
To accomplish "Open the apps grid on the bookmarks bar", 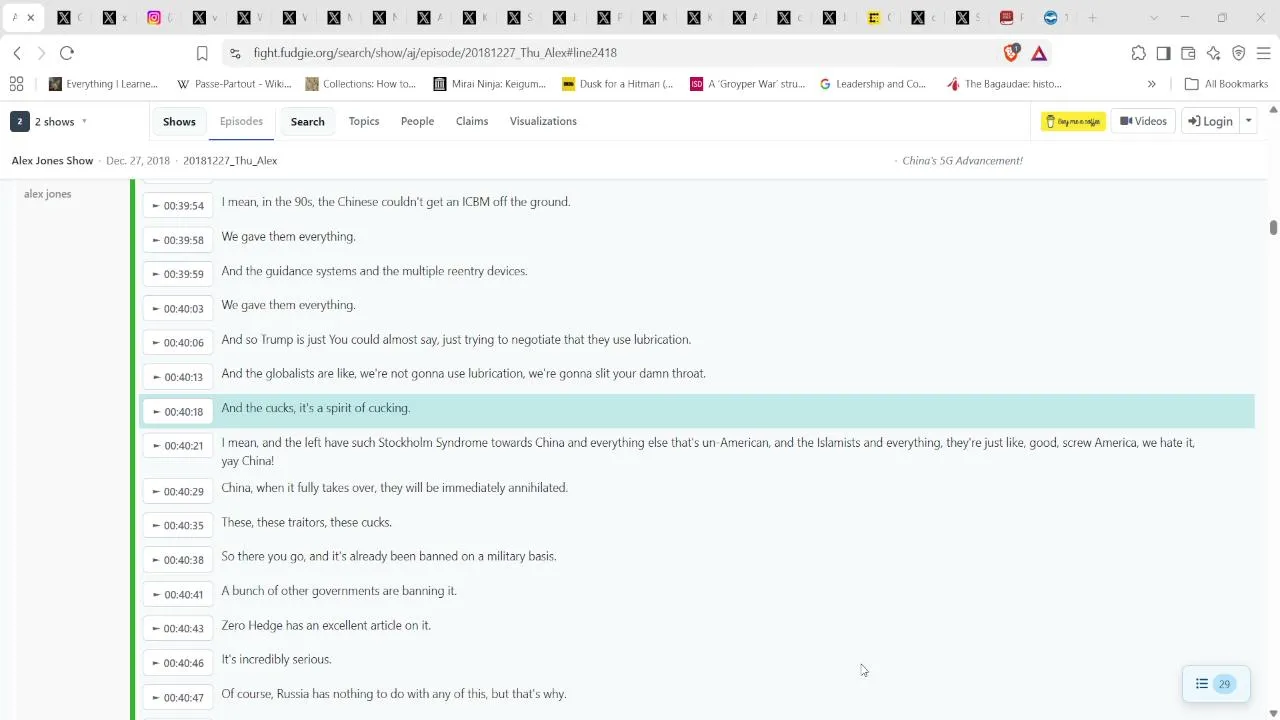I will point(16,84).
